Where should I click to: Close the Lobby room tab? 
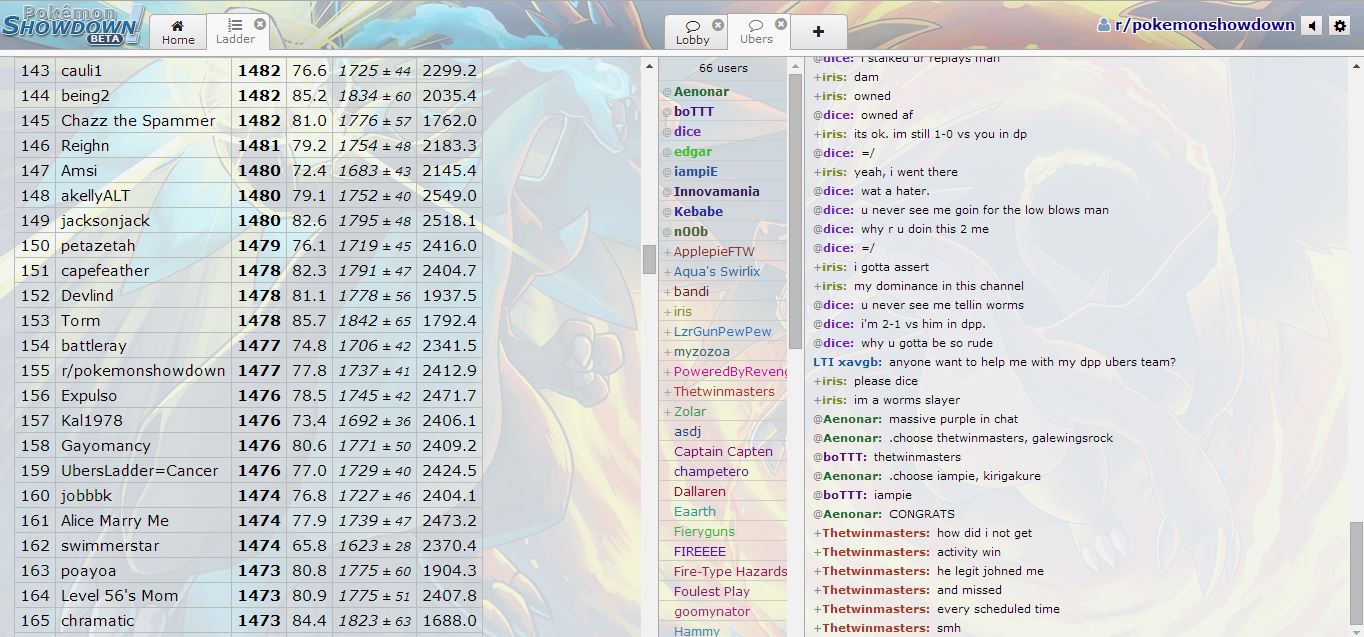point(718,24)
